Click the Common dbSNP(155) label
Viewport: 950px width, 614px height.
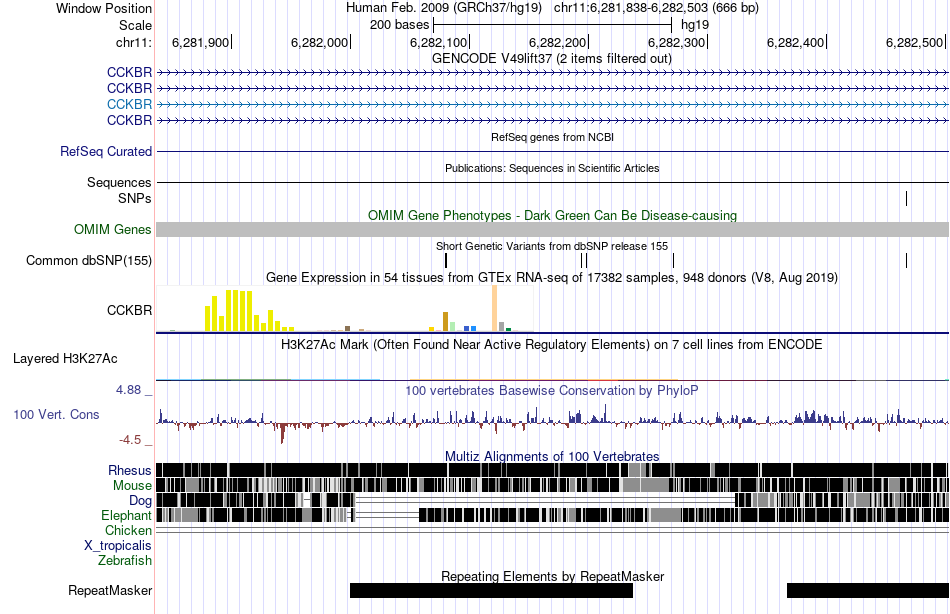coord(89,261)
